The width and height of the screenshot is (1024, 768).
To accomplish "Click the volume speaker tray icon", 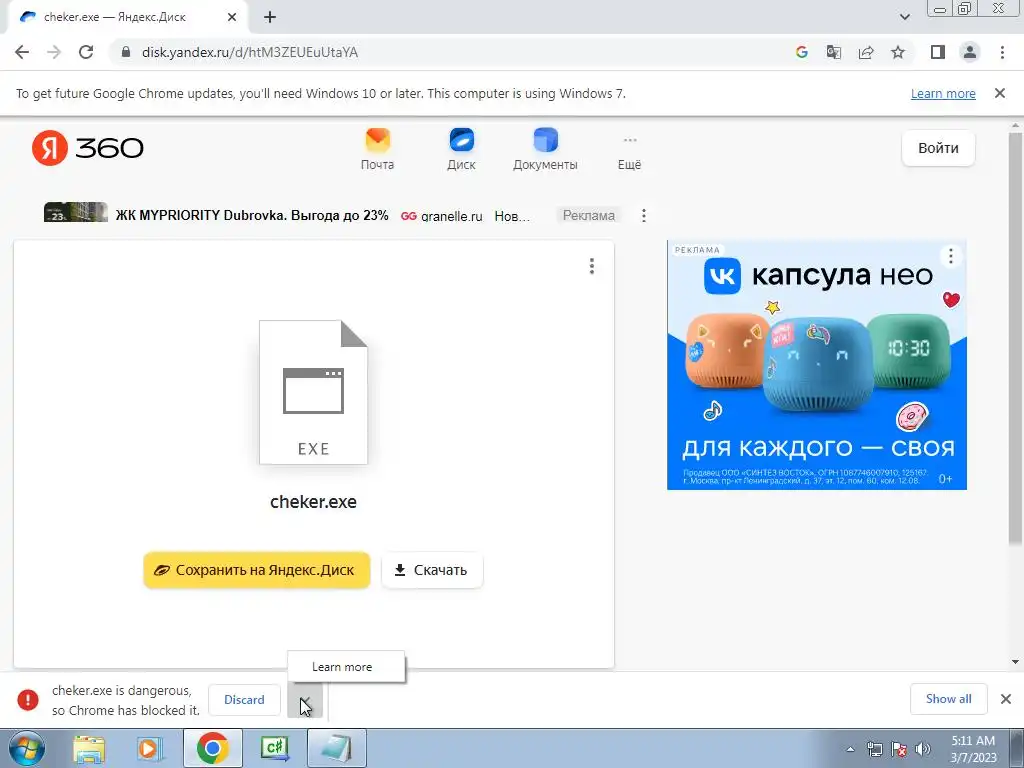I will click(923, 749).
